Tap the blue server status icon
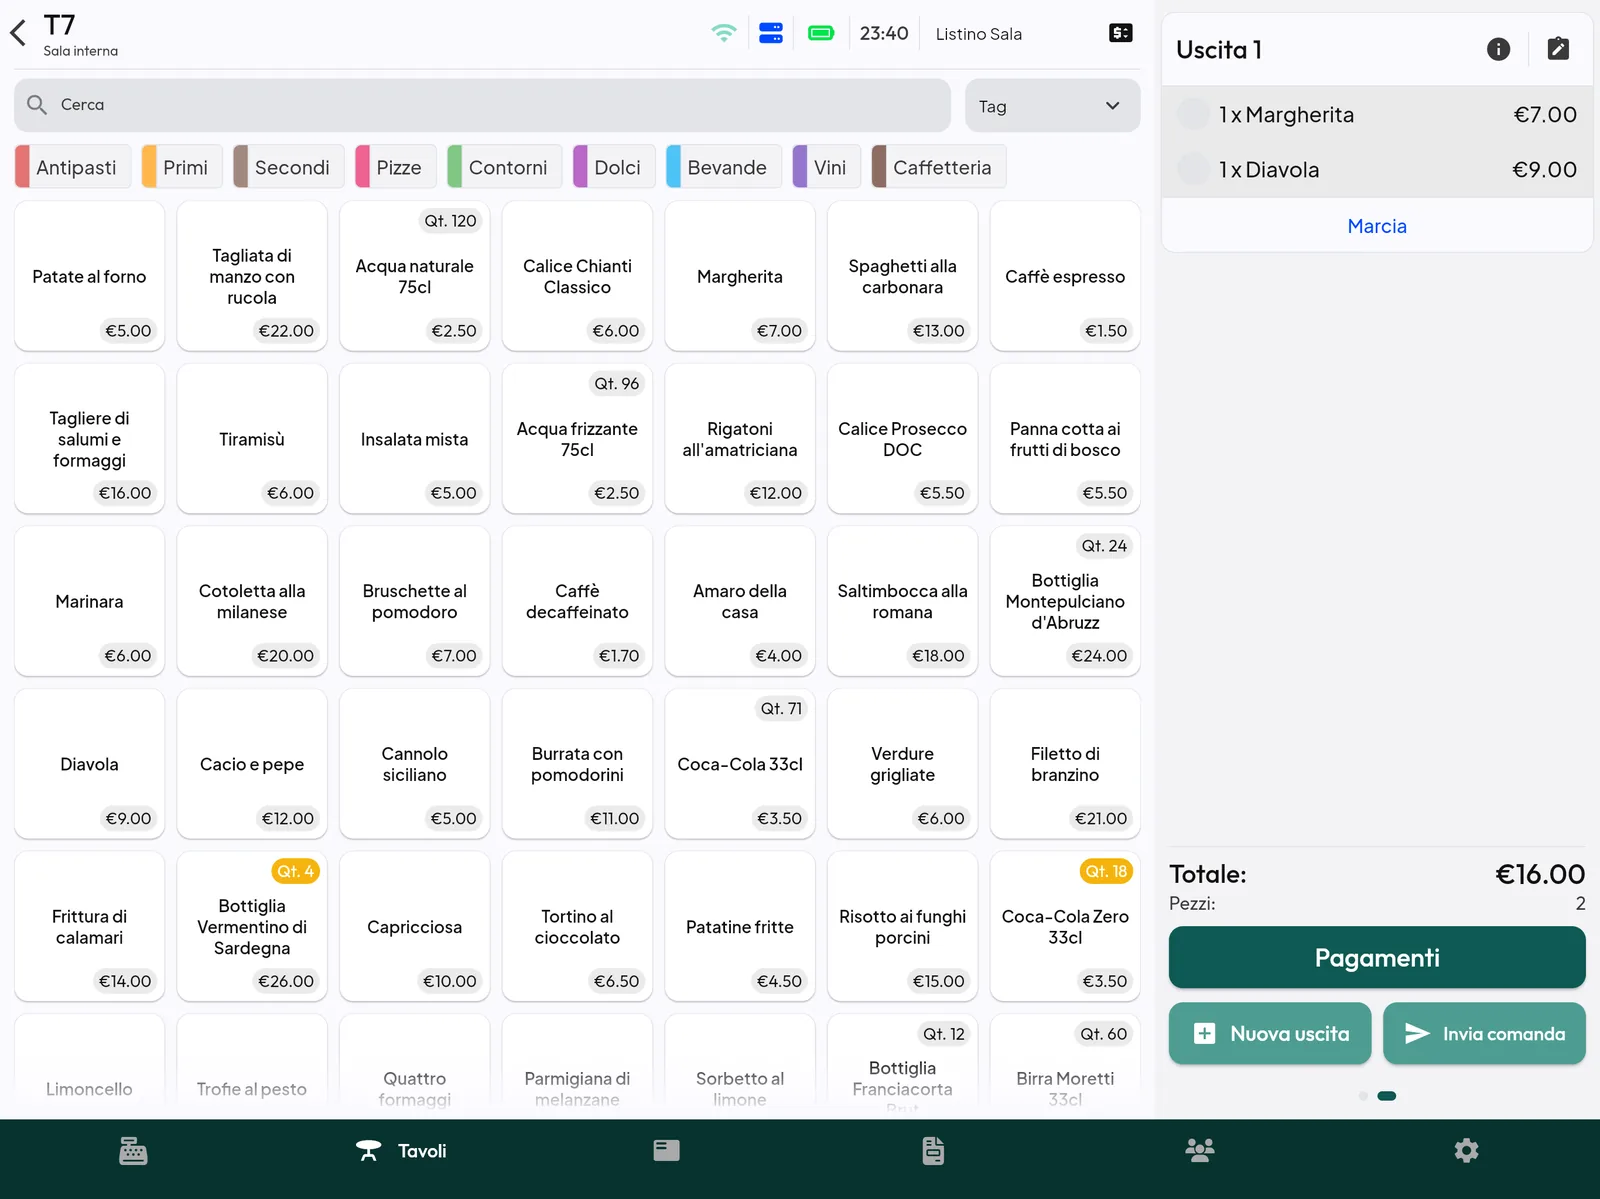This screenshot has width=1600, height=1199. coord(771,33)
